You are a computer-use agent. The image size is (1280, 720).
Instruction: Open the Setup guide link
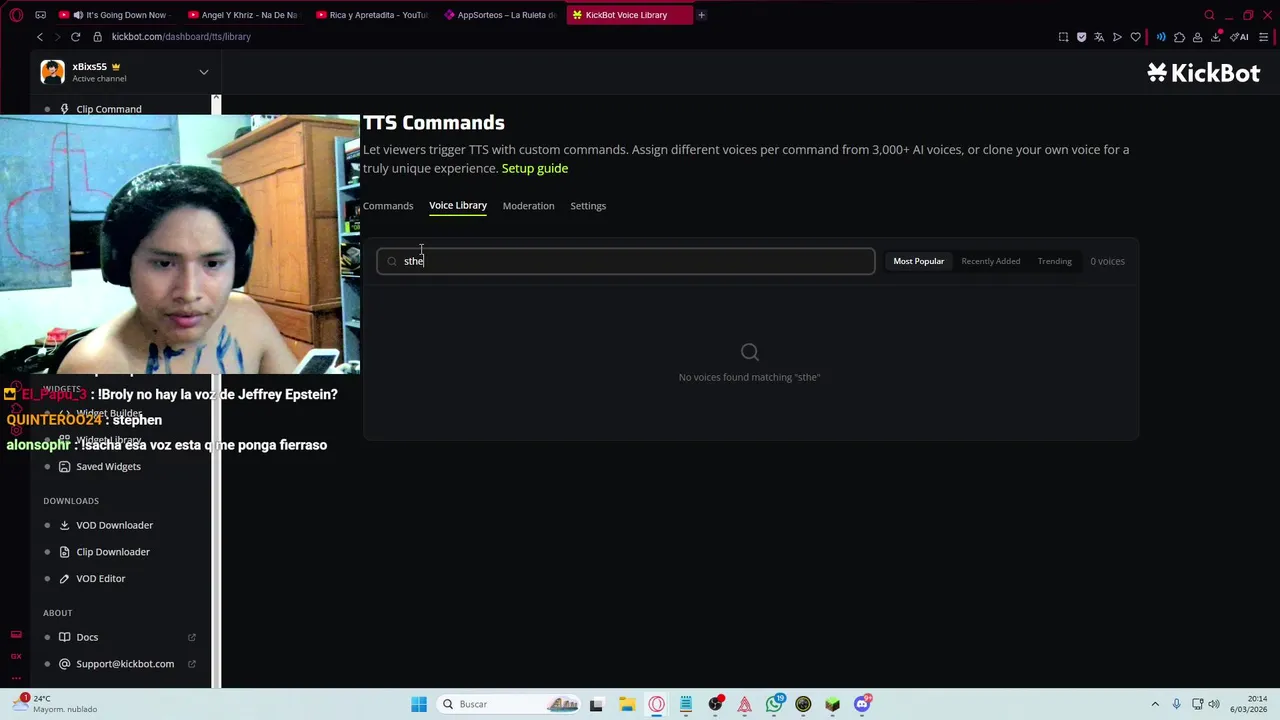[x=535, y=168]
